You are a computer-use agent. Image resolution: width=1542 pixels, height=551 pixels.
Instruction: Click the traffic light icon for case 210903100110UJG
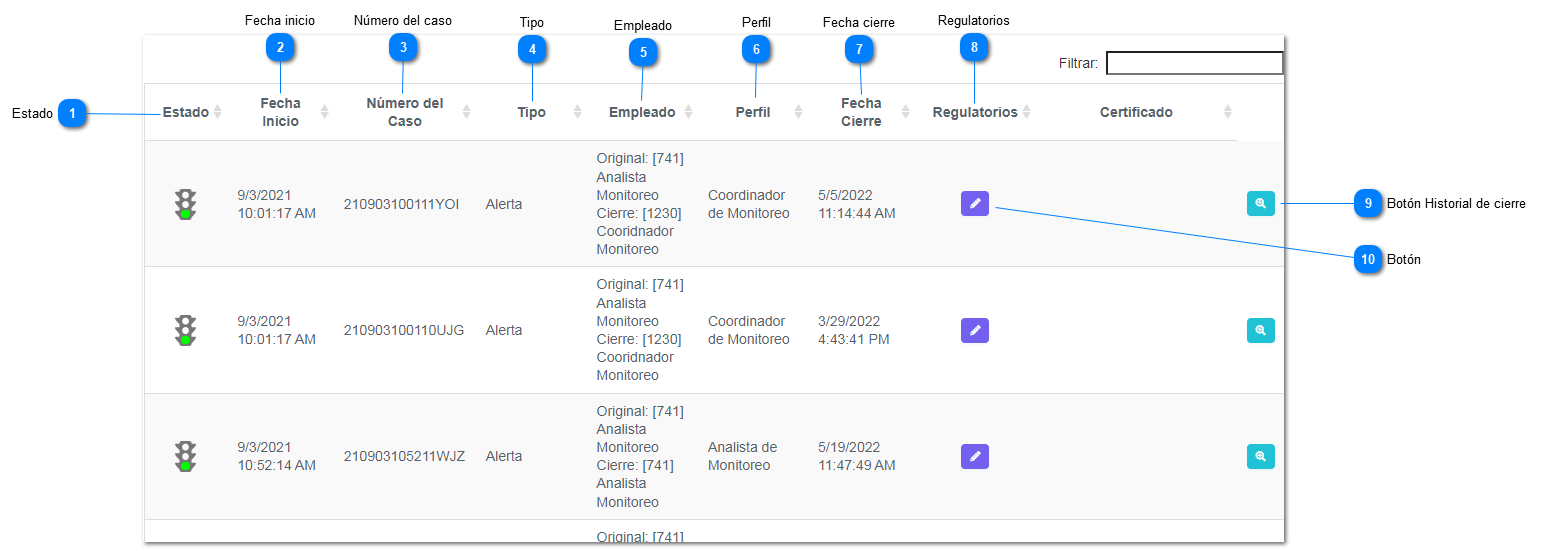[185, 330]
